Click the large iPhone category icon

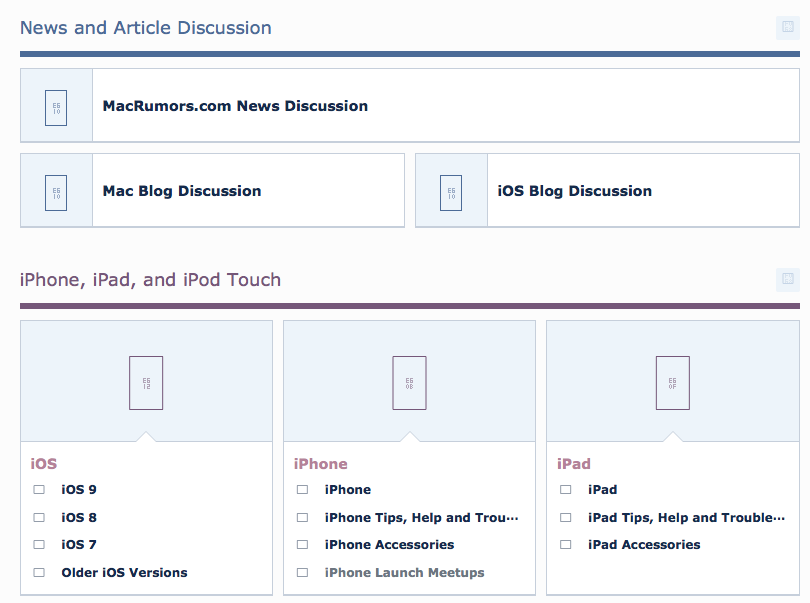pyautogui.click(x=410, y=383)
